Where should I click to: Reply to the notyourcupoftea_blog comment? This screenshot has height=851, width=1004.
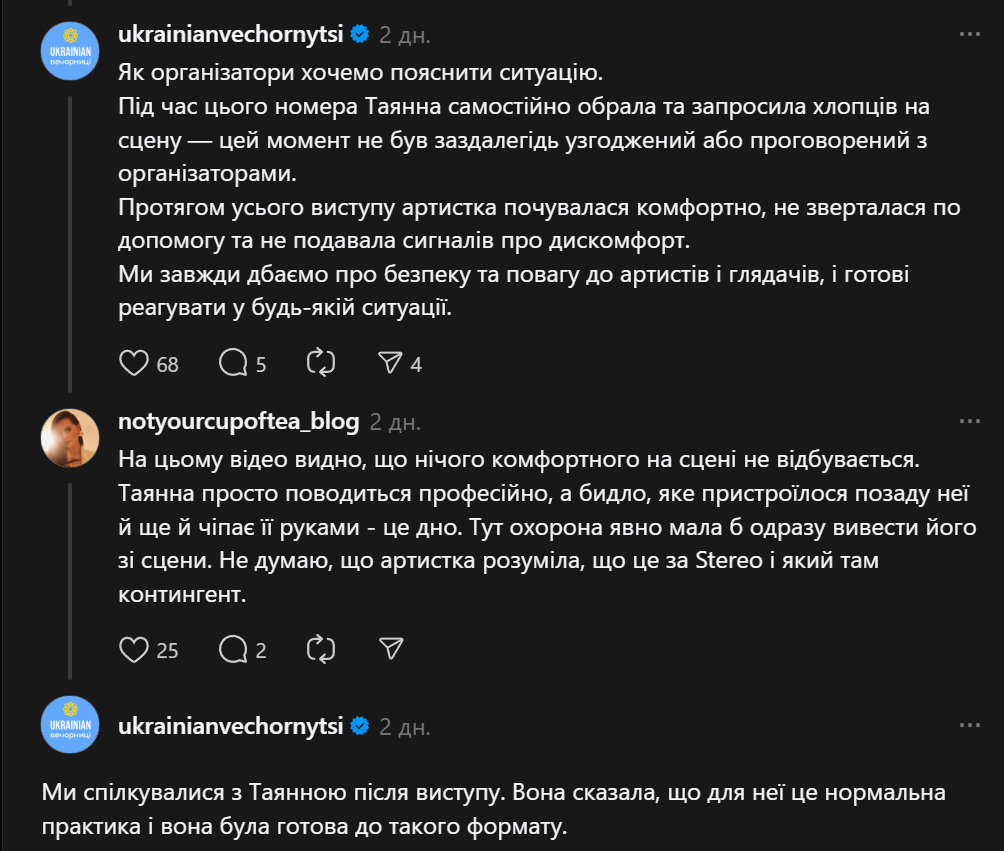(232, 650)
